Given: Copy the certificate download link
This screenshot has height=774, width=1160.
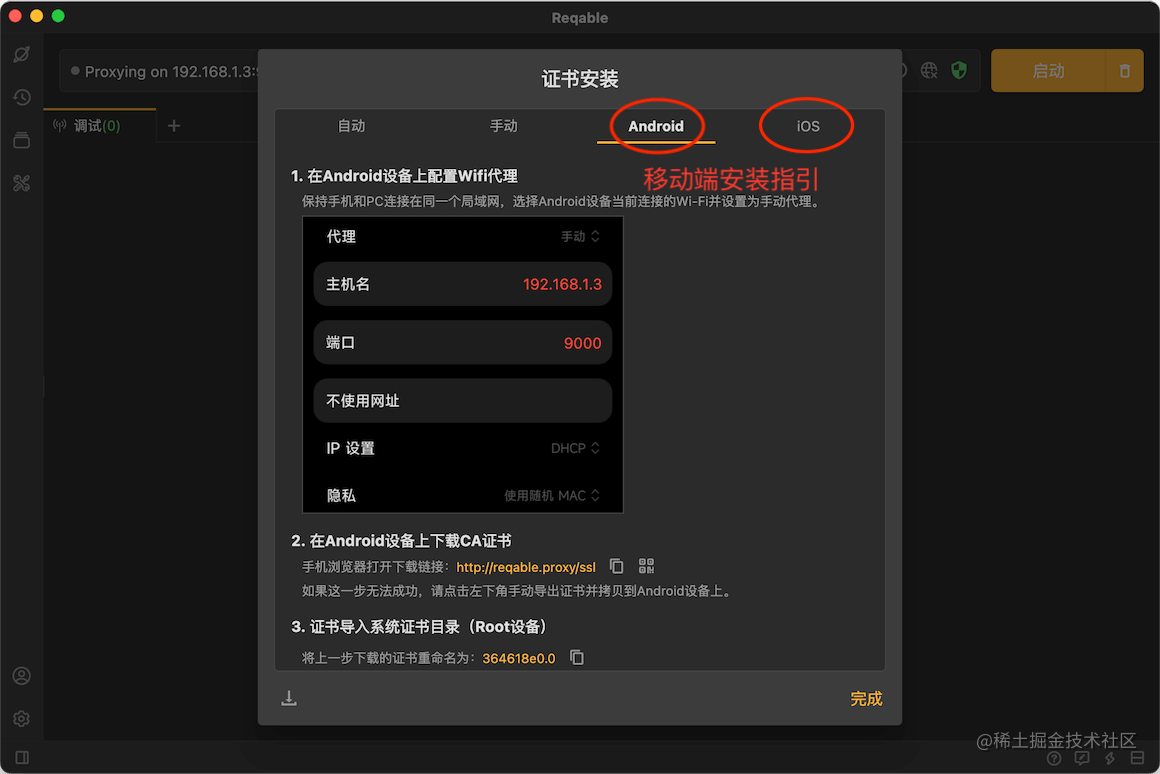Looking at the screenshot, I should click(615, 565).
